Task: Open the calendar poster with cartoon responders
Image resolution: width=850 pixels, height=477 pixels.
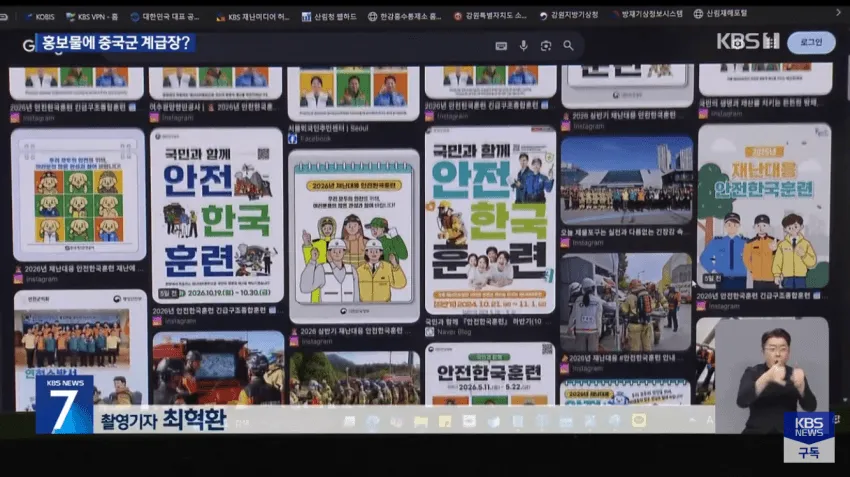Action: click(x=354, y=236)
